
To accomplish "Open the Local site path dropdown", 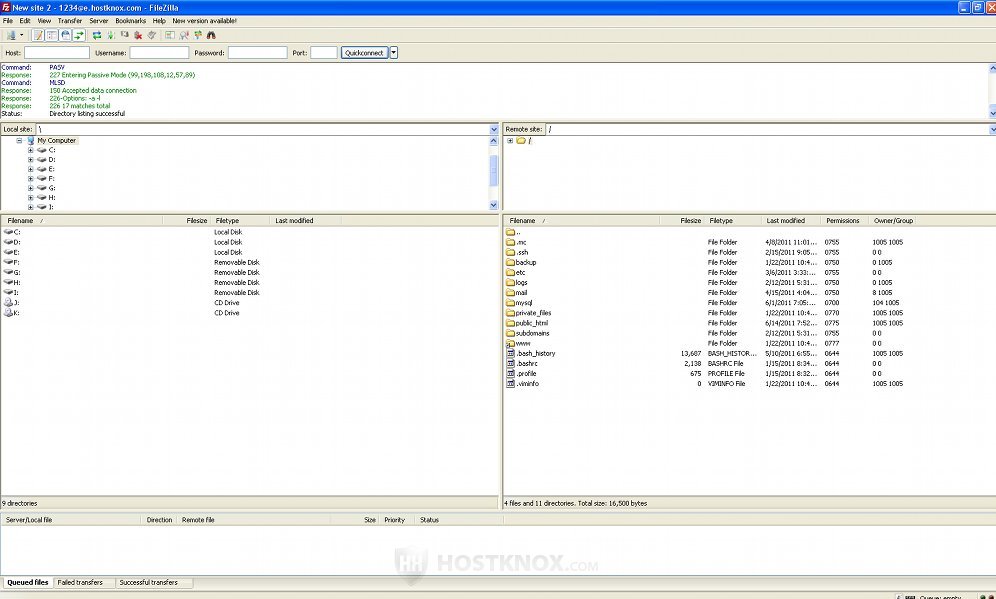I will pos(494,129).
